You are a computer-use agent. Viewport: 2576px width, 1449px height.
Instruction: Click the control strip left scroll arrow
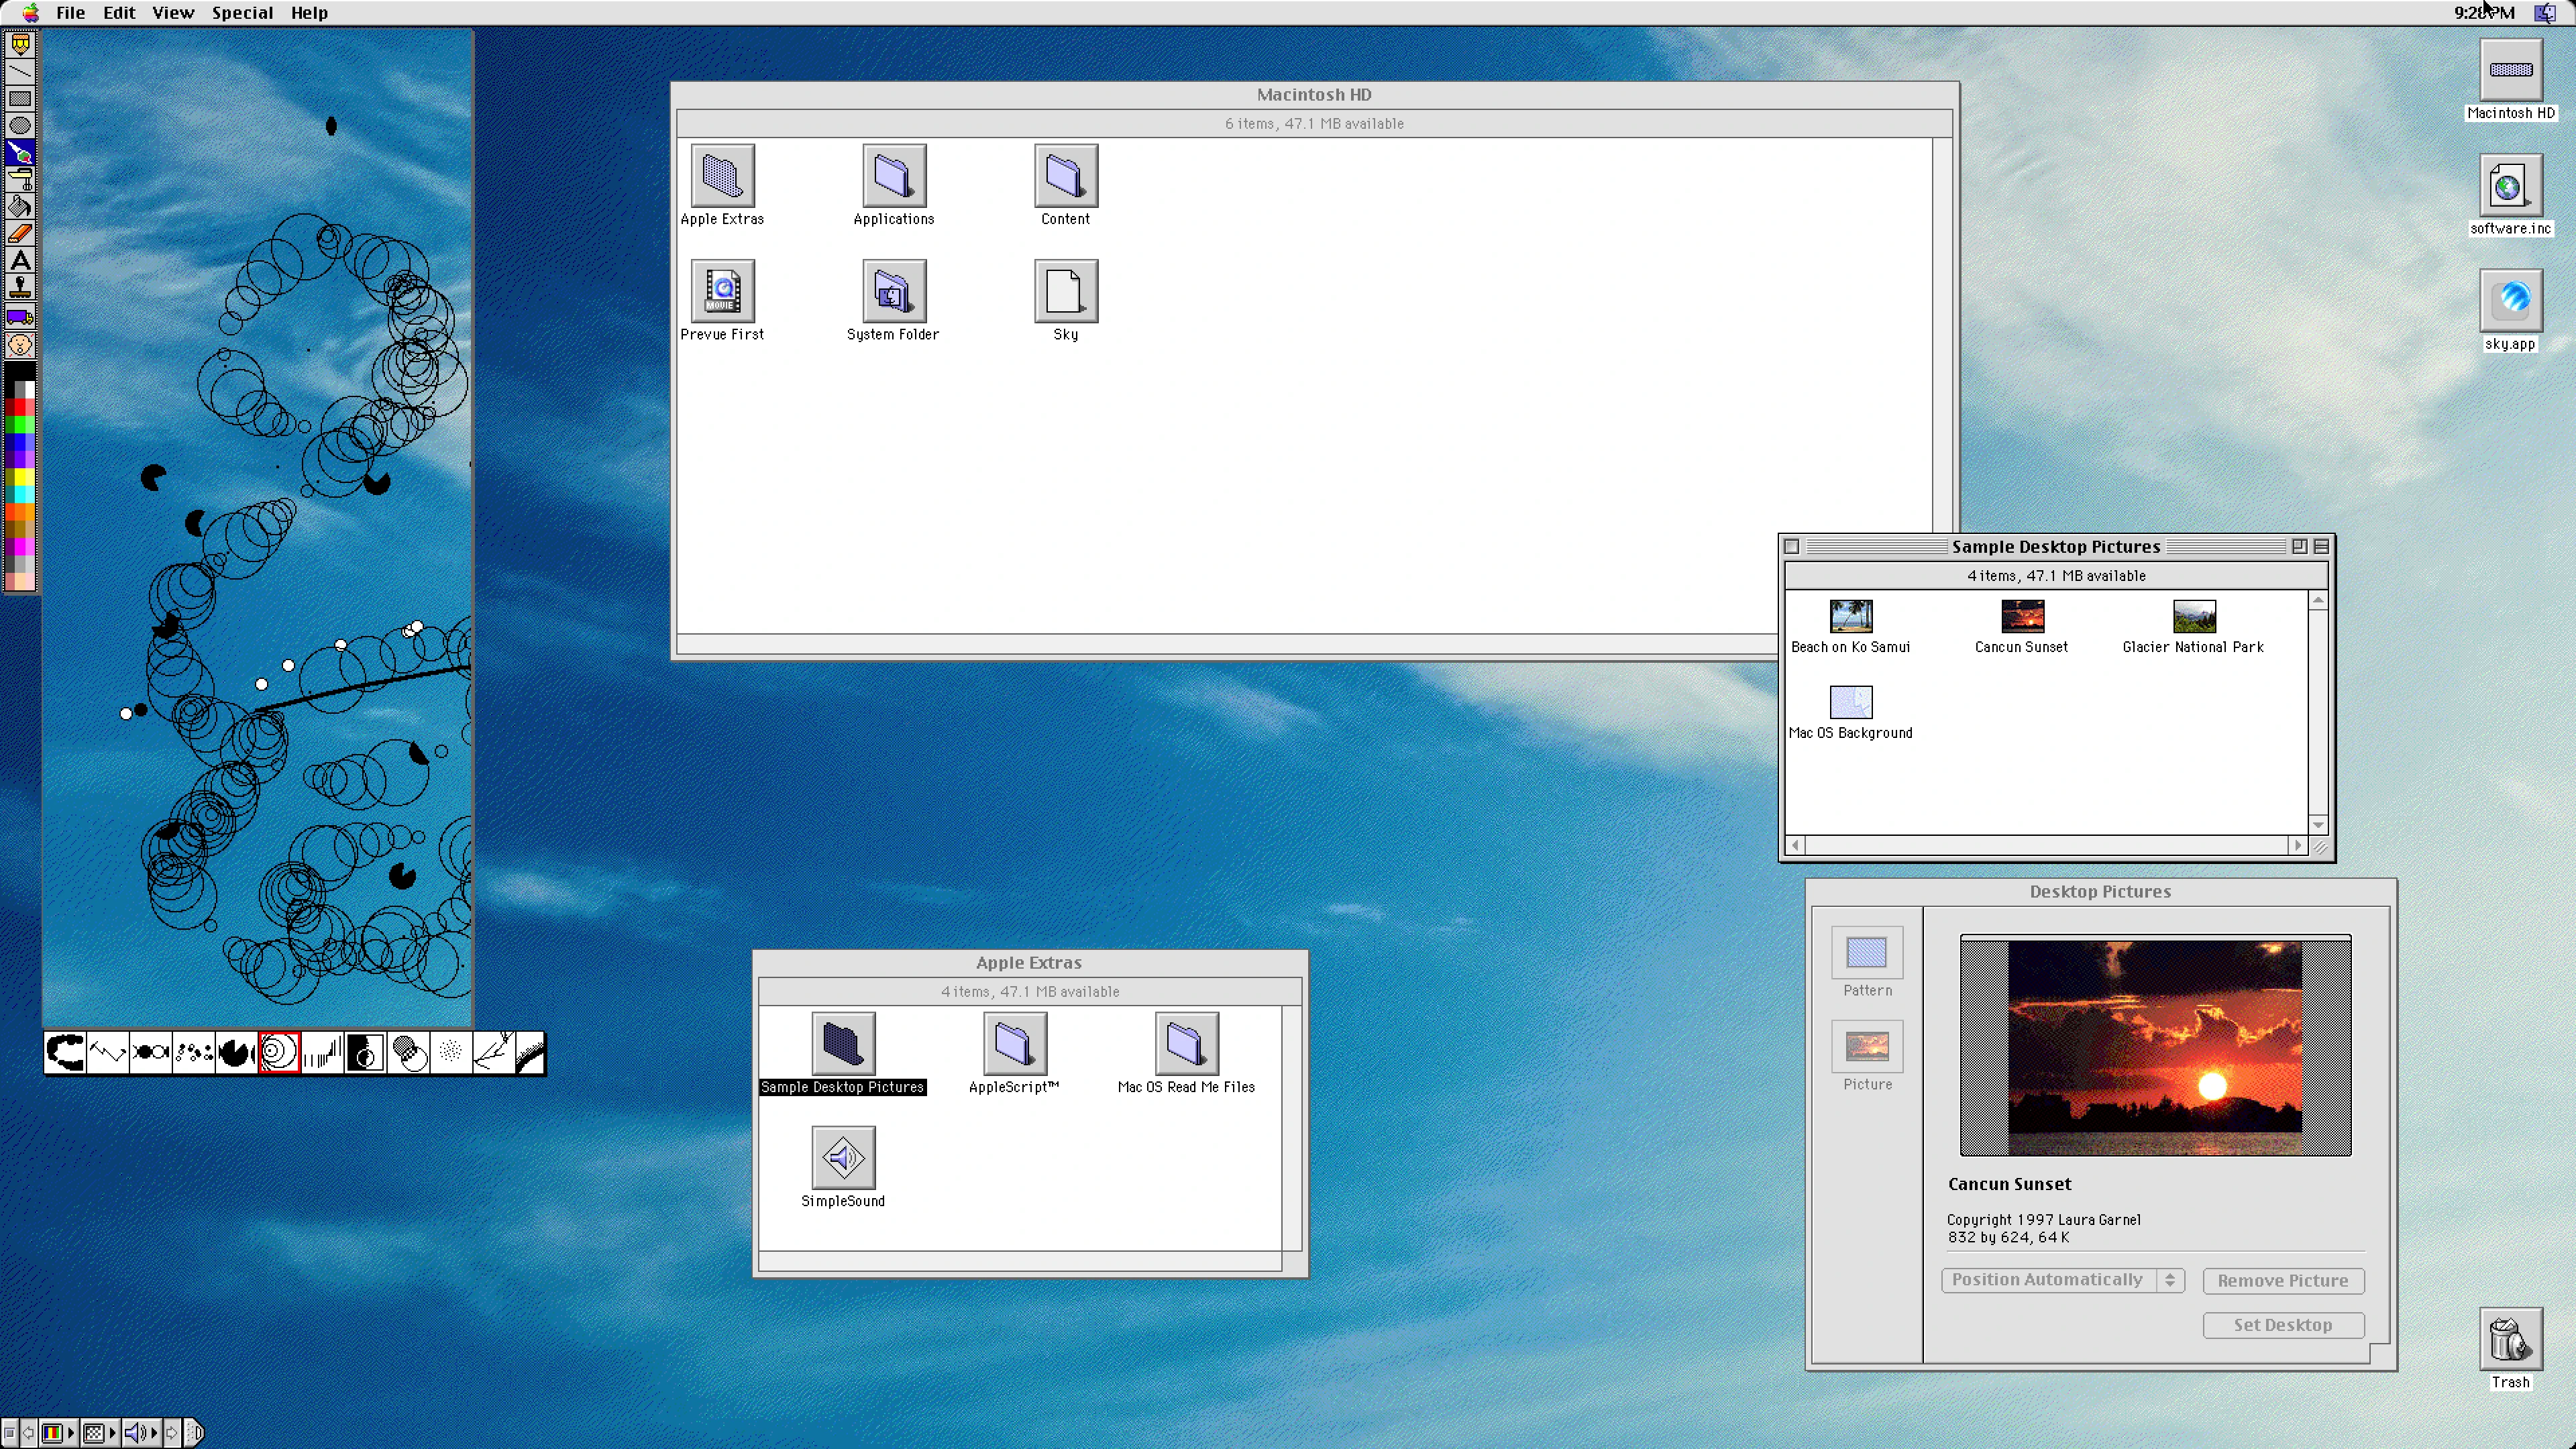[x=28, y=1434]
